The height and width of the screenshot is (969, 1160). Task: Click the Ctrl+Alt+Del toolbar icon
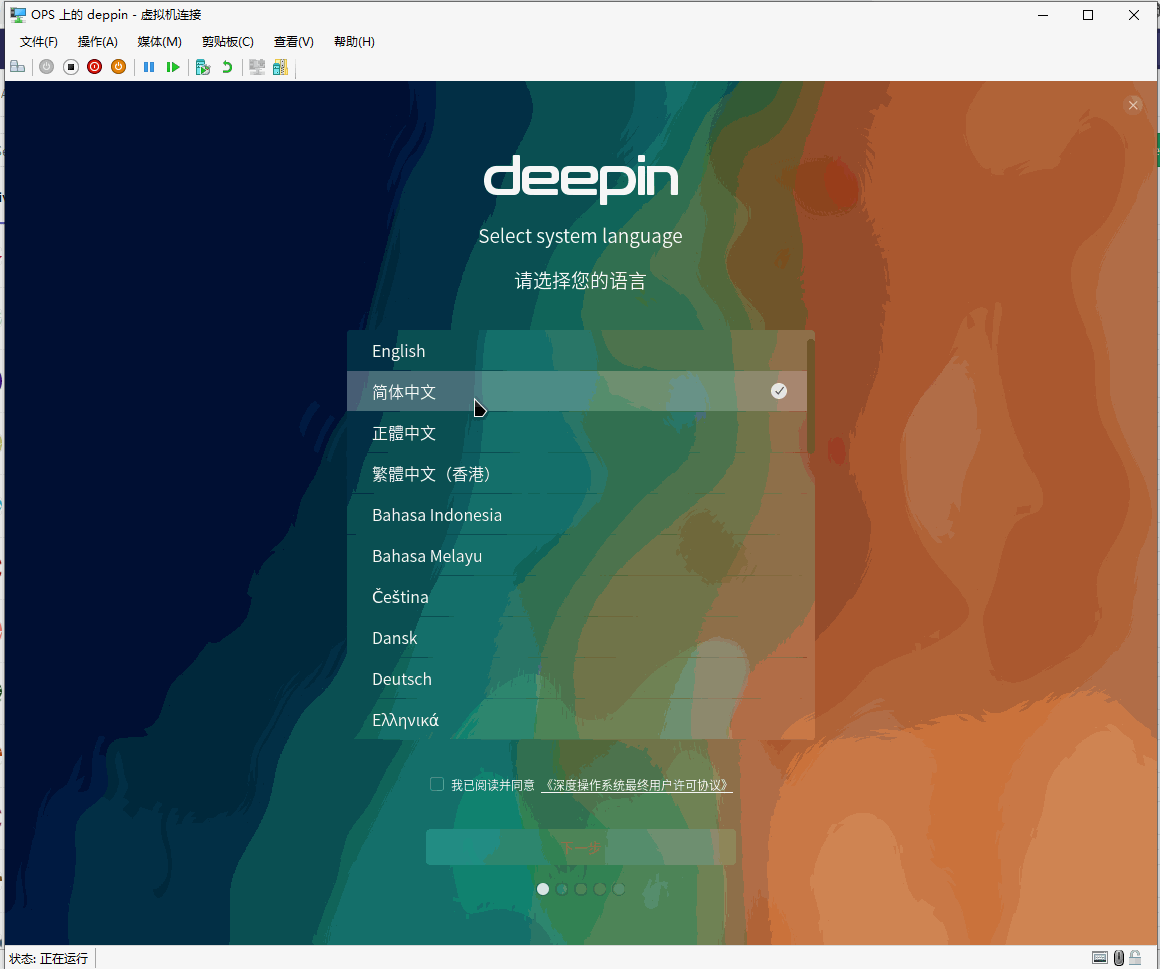point(18,67)
